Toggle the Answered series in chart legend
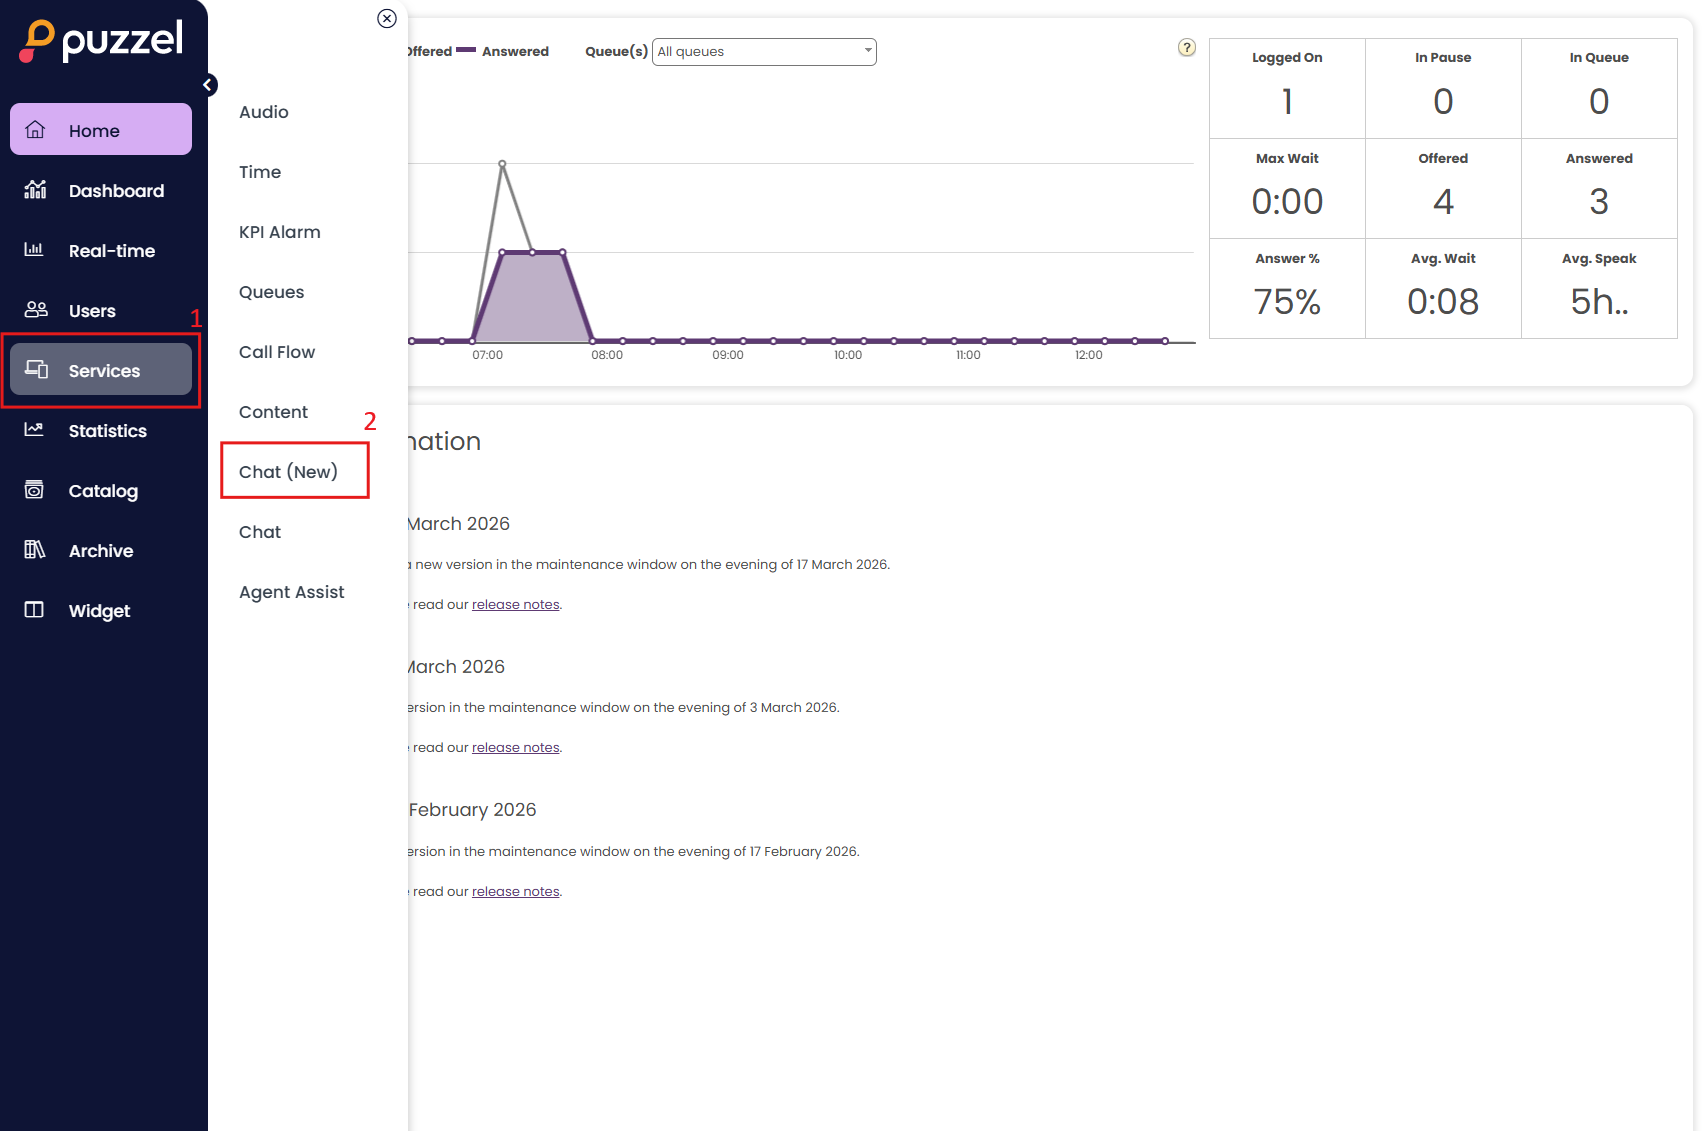Screen dimensions: 1705x1131 coord(514,52)
